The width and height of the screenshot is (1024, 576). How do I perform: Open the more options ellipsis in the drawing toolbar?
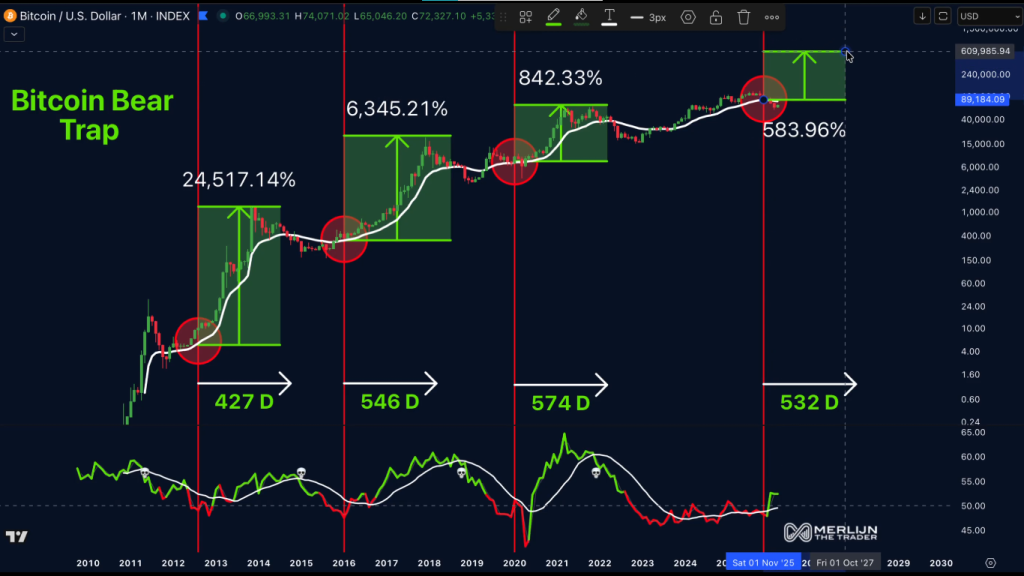point(772,17)
